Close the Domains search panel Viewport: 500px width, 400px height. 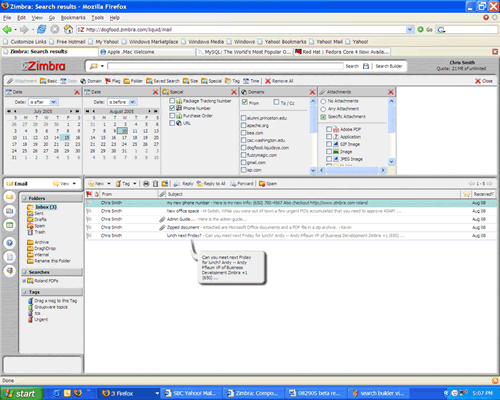point(312,92)
